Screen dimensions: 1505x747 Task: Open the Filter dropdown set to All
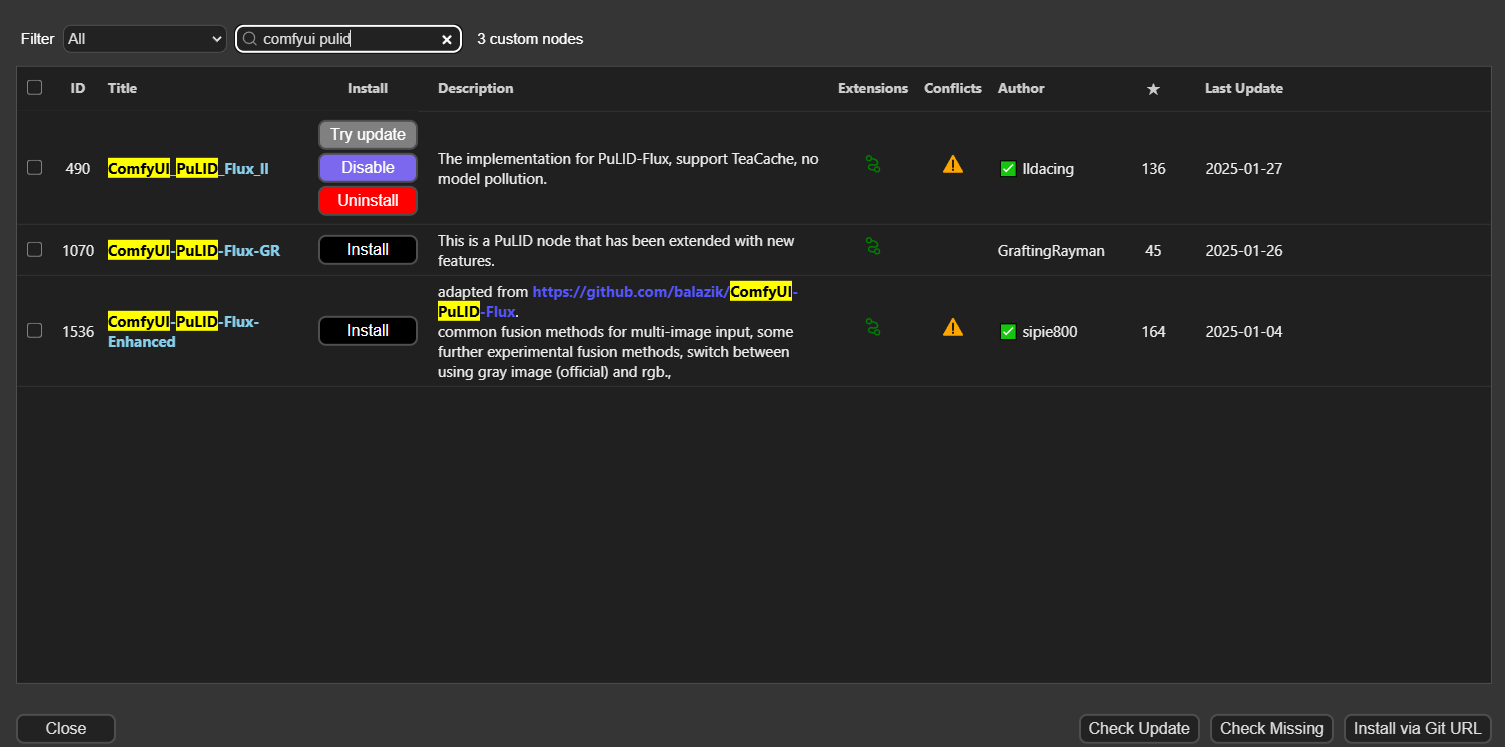[145, 39]
